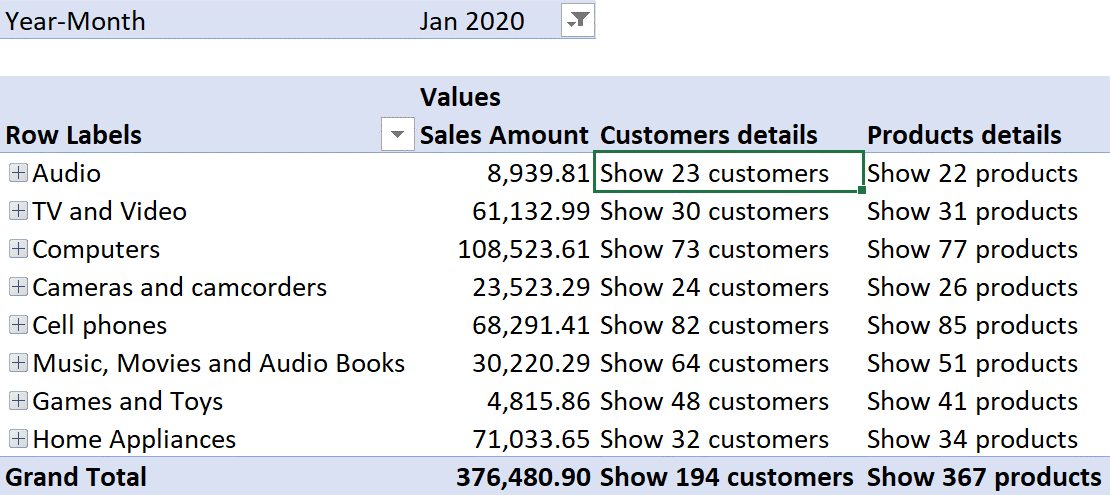Image resolution: width=1110 pixels, height=495 pixels.
Task: Click Show 194 customers grand total
Action: pos(726,477)
